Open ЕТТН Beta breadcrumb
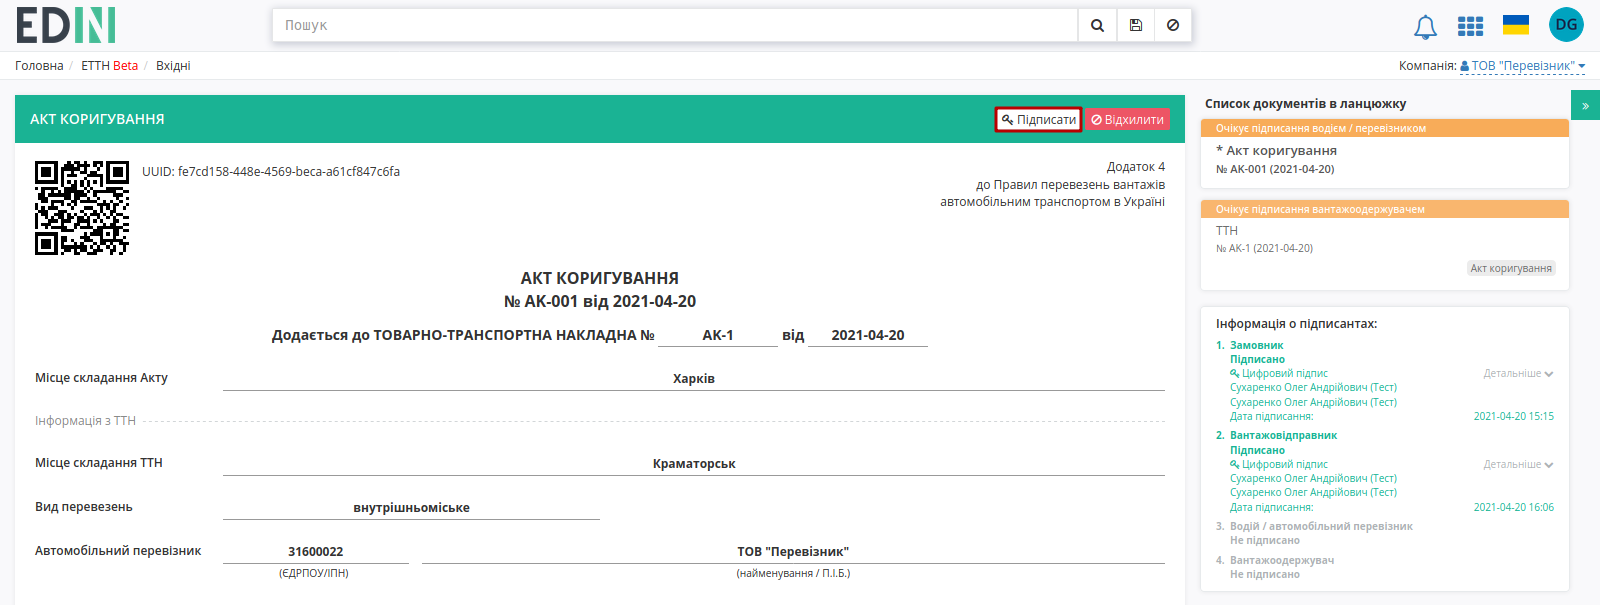Image resolution: width=1600 pixels, height=605 pixels. [110, 66]
